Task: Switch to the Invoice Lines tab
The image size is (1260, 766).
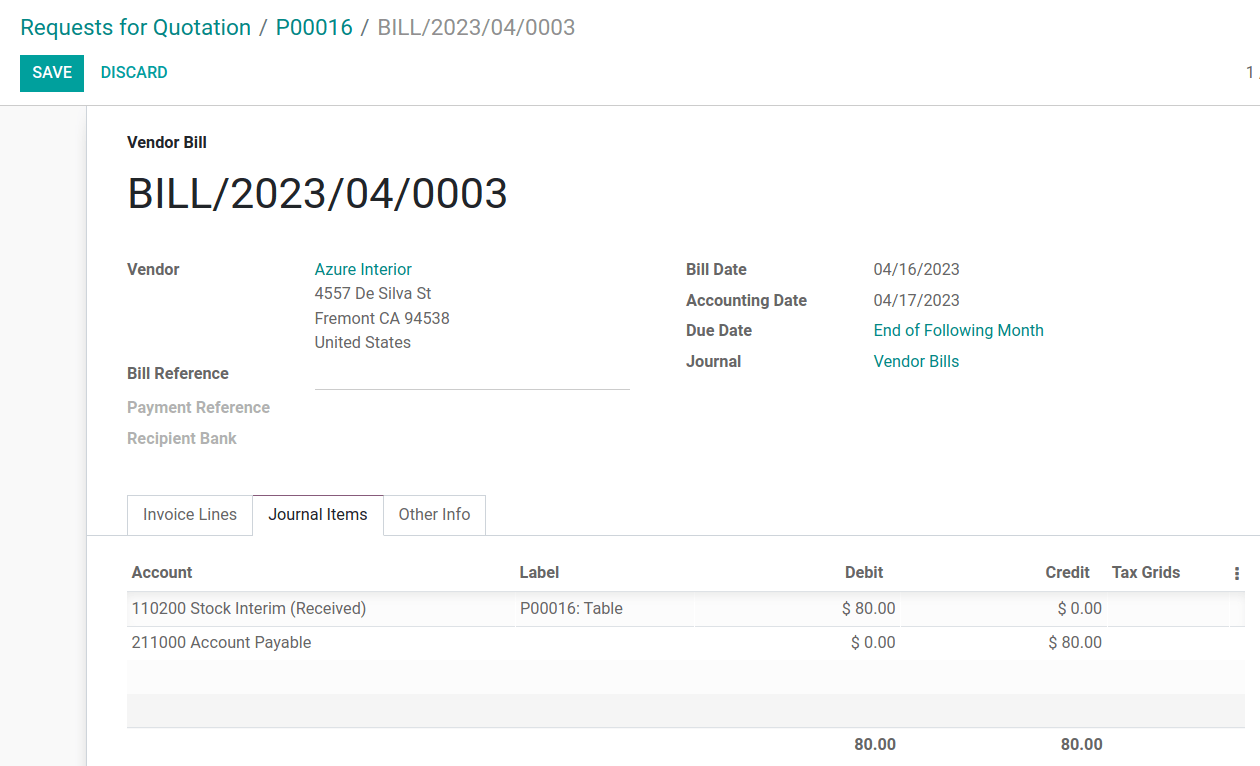Action: pos(189,515)
